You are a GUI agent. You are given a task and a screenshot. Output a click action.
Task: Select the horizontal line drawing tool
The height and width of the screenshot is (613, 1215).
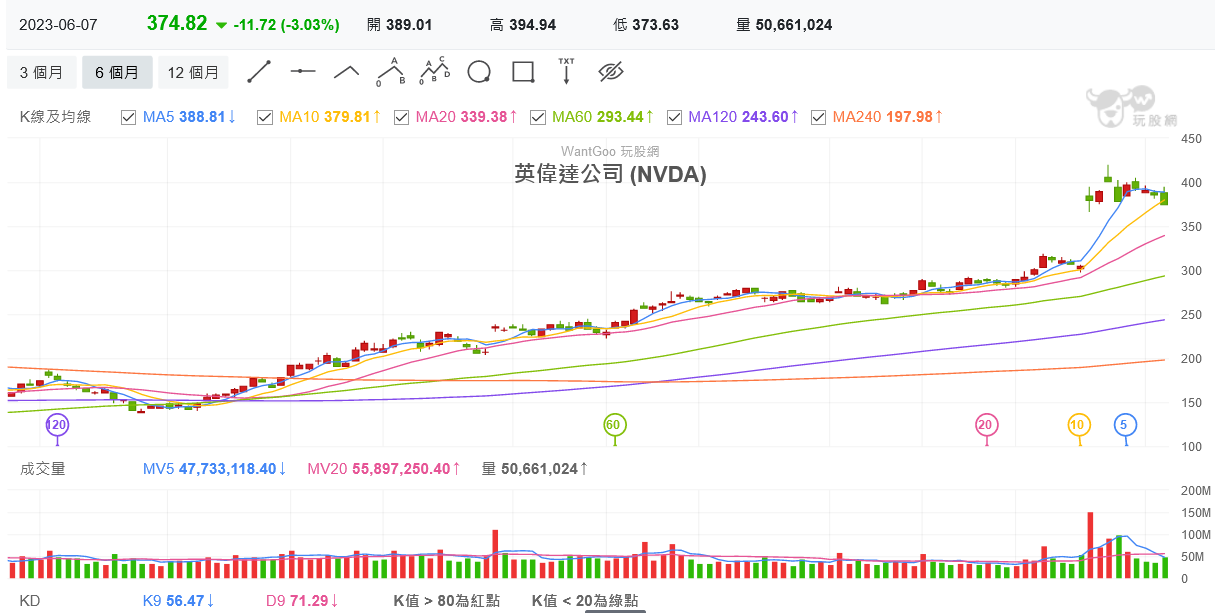tap(303, 71)
